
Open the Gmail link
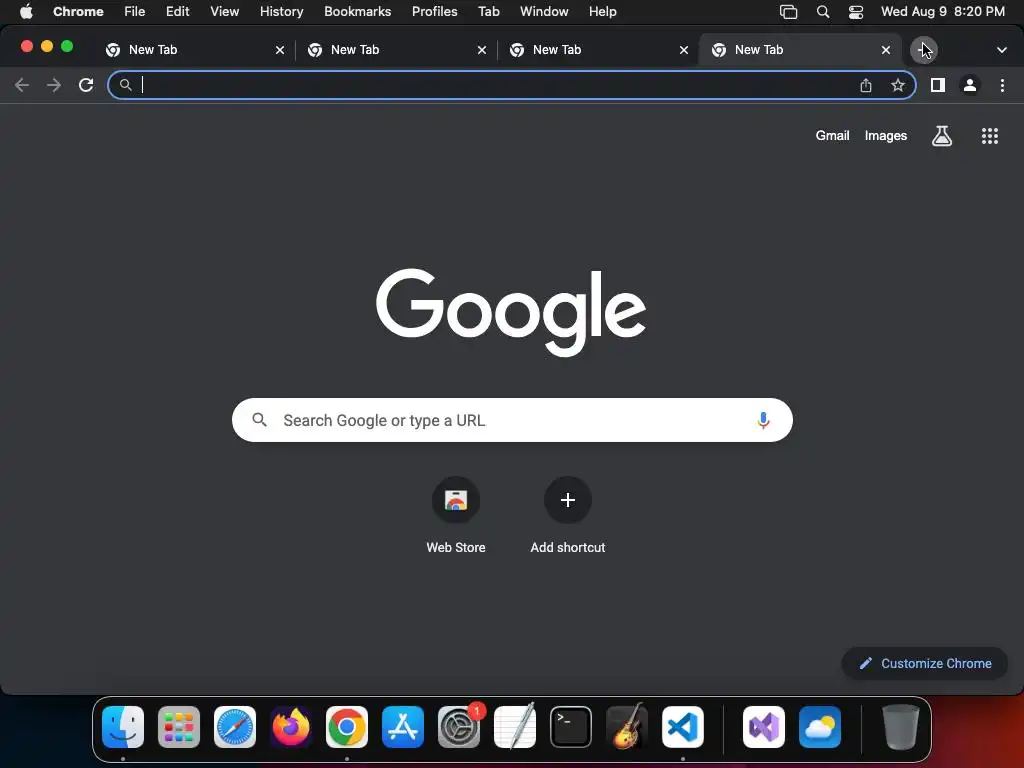pyautogui.click(x=832, y=136)
